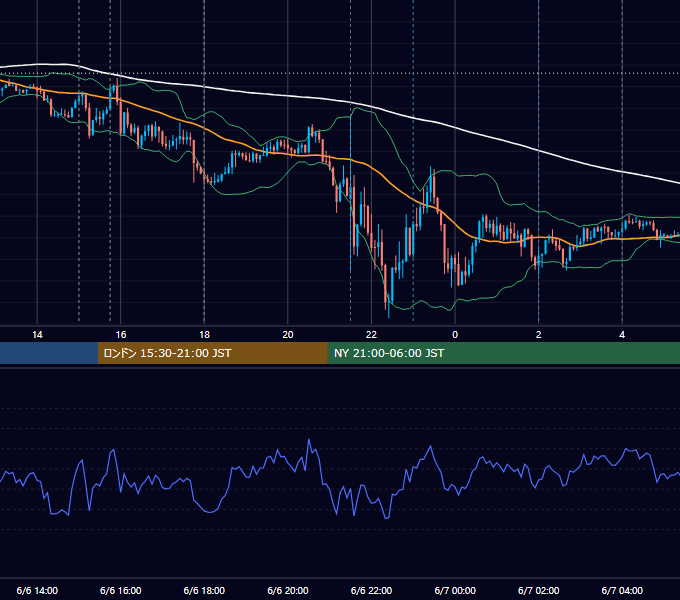Click the 14 hour axis label
This screenshot has height=600, width=680.
point(37,335)
